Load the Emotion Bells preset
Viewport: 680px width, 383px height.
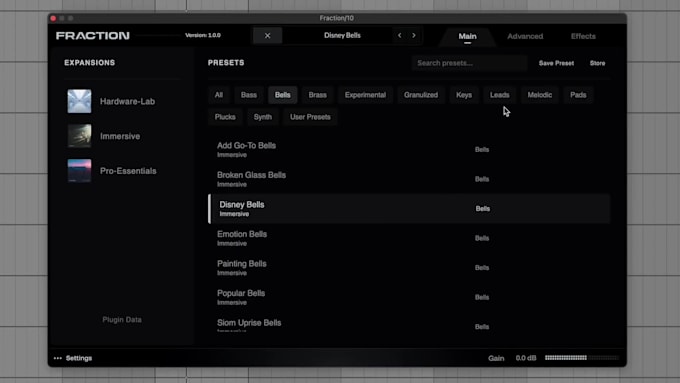(x=409, y=238)
